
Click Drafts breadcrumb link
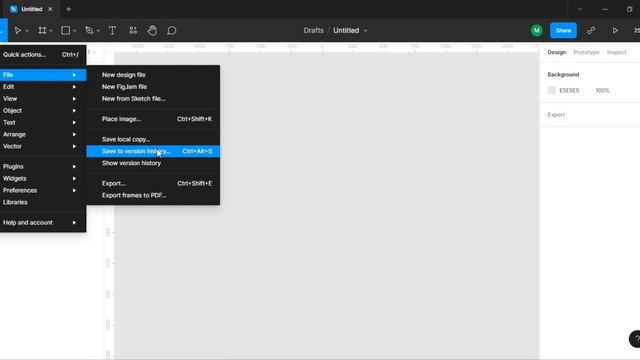313,31
